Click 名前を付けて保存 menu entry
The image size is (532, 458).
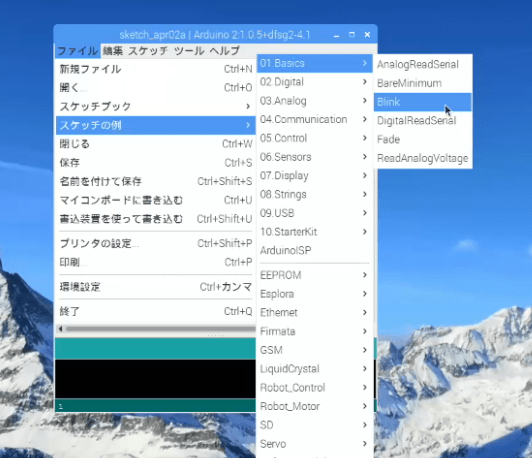[x=156, y=182]
